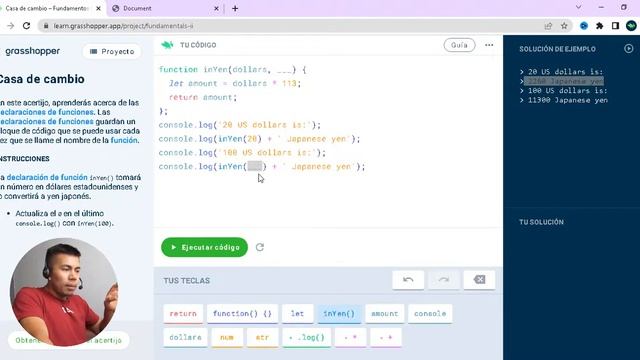This screenshot has width=640, height=360.
Task: Insert the plus operator key
Action: [x=386, y=338]
